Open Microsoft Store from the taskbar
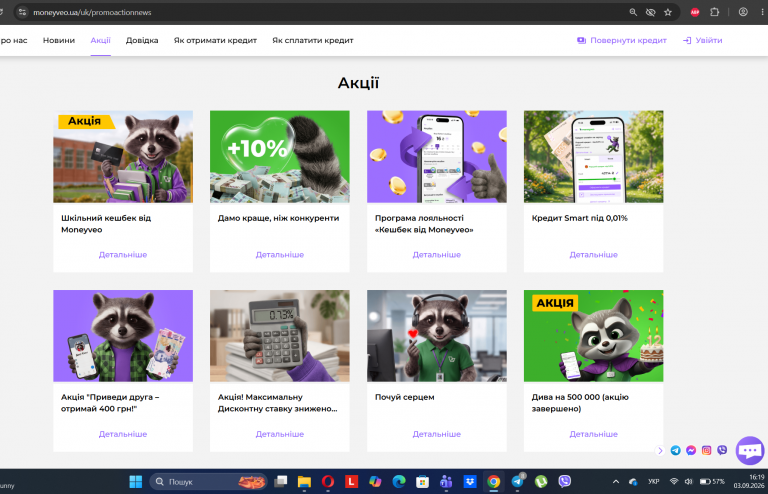The image size is (768, 494). pyautogui.click(x=422, y=482)
